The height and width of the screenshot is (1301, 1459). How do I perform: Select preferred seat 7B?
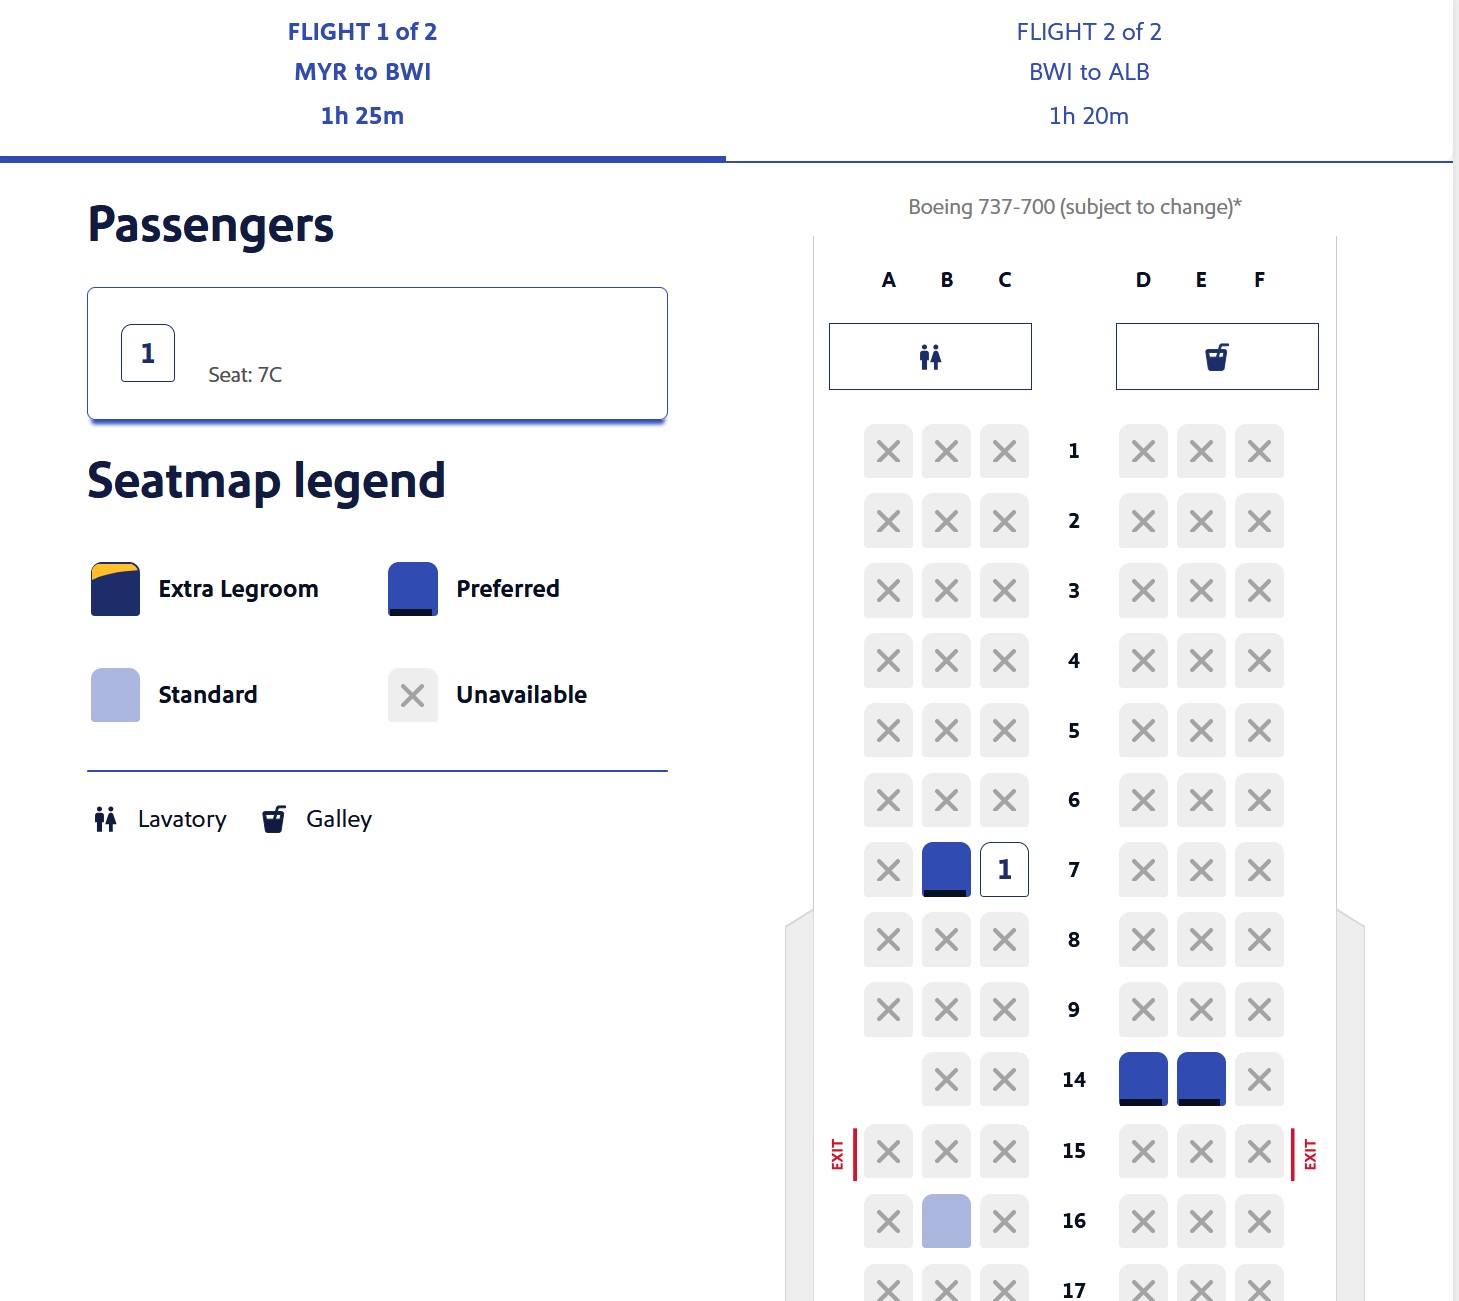[x=946, y=869]
